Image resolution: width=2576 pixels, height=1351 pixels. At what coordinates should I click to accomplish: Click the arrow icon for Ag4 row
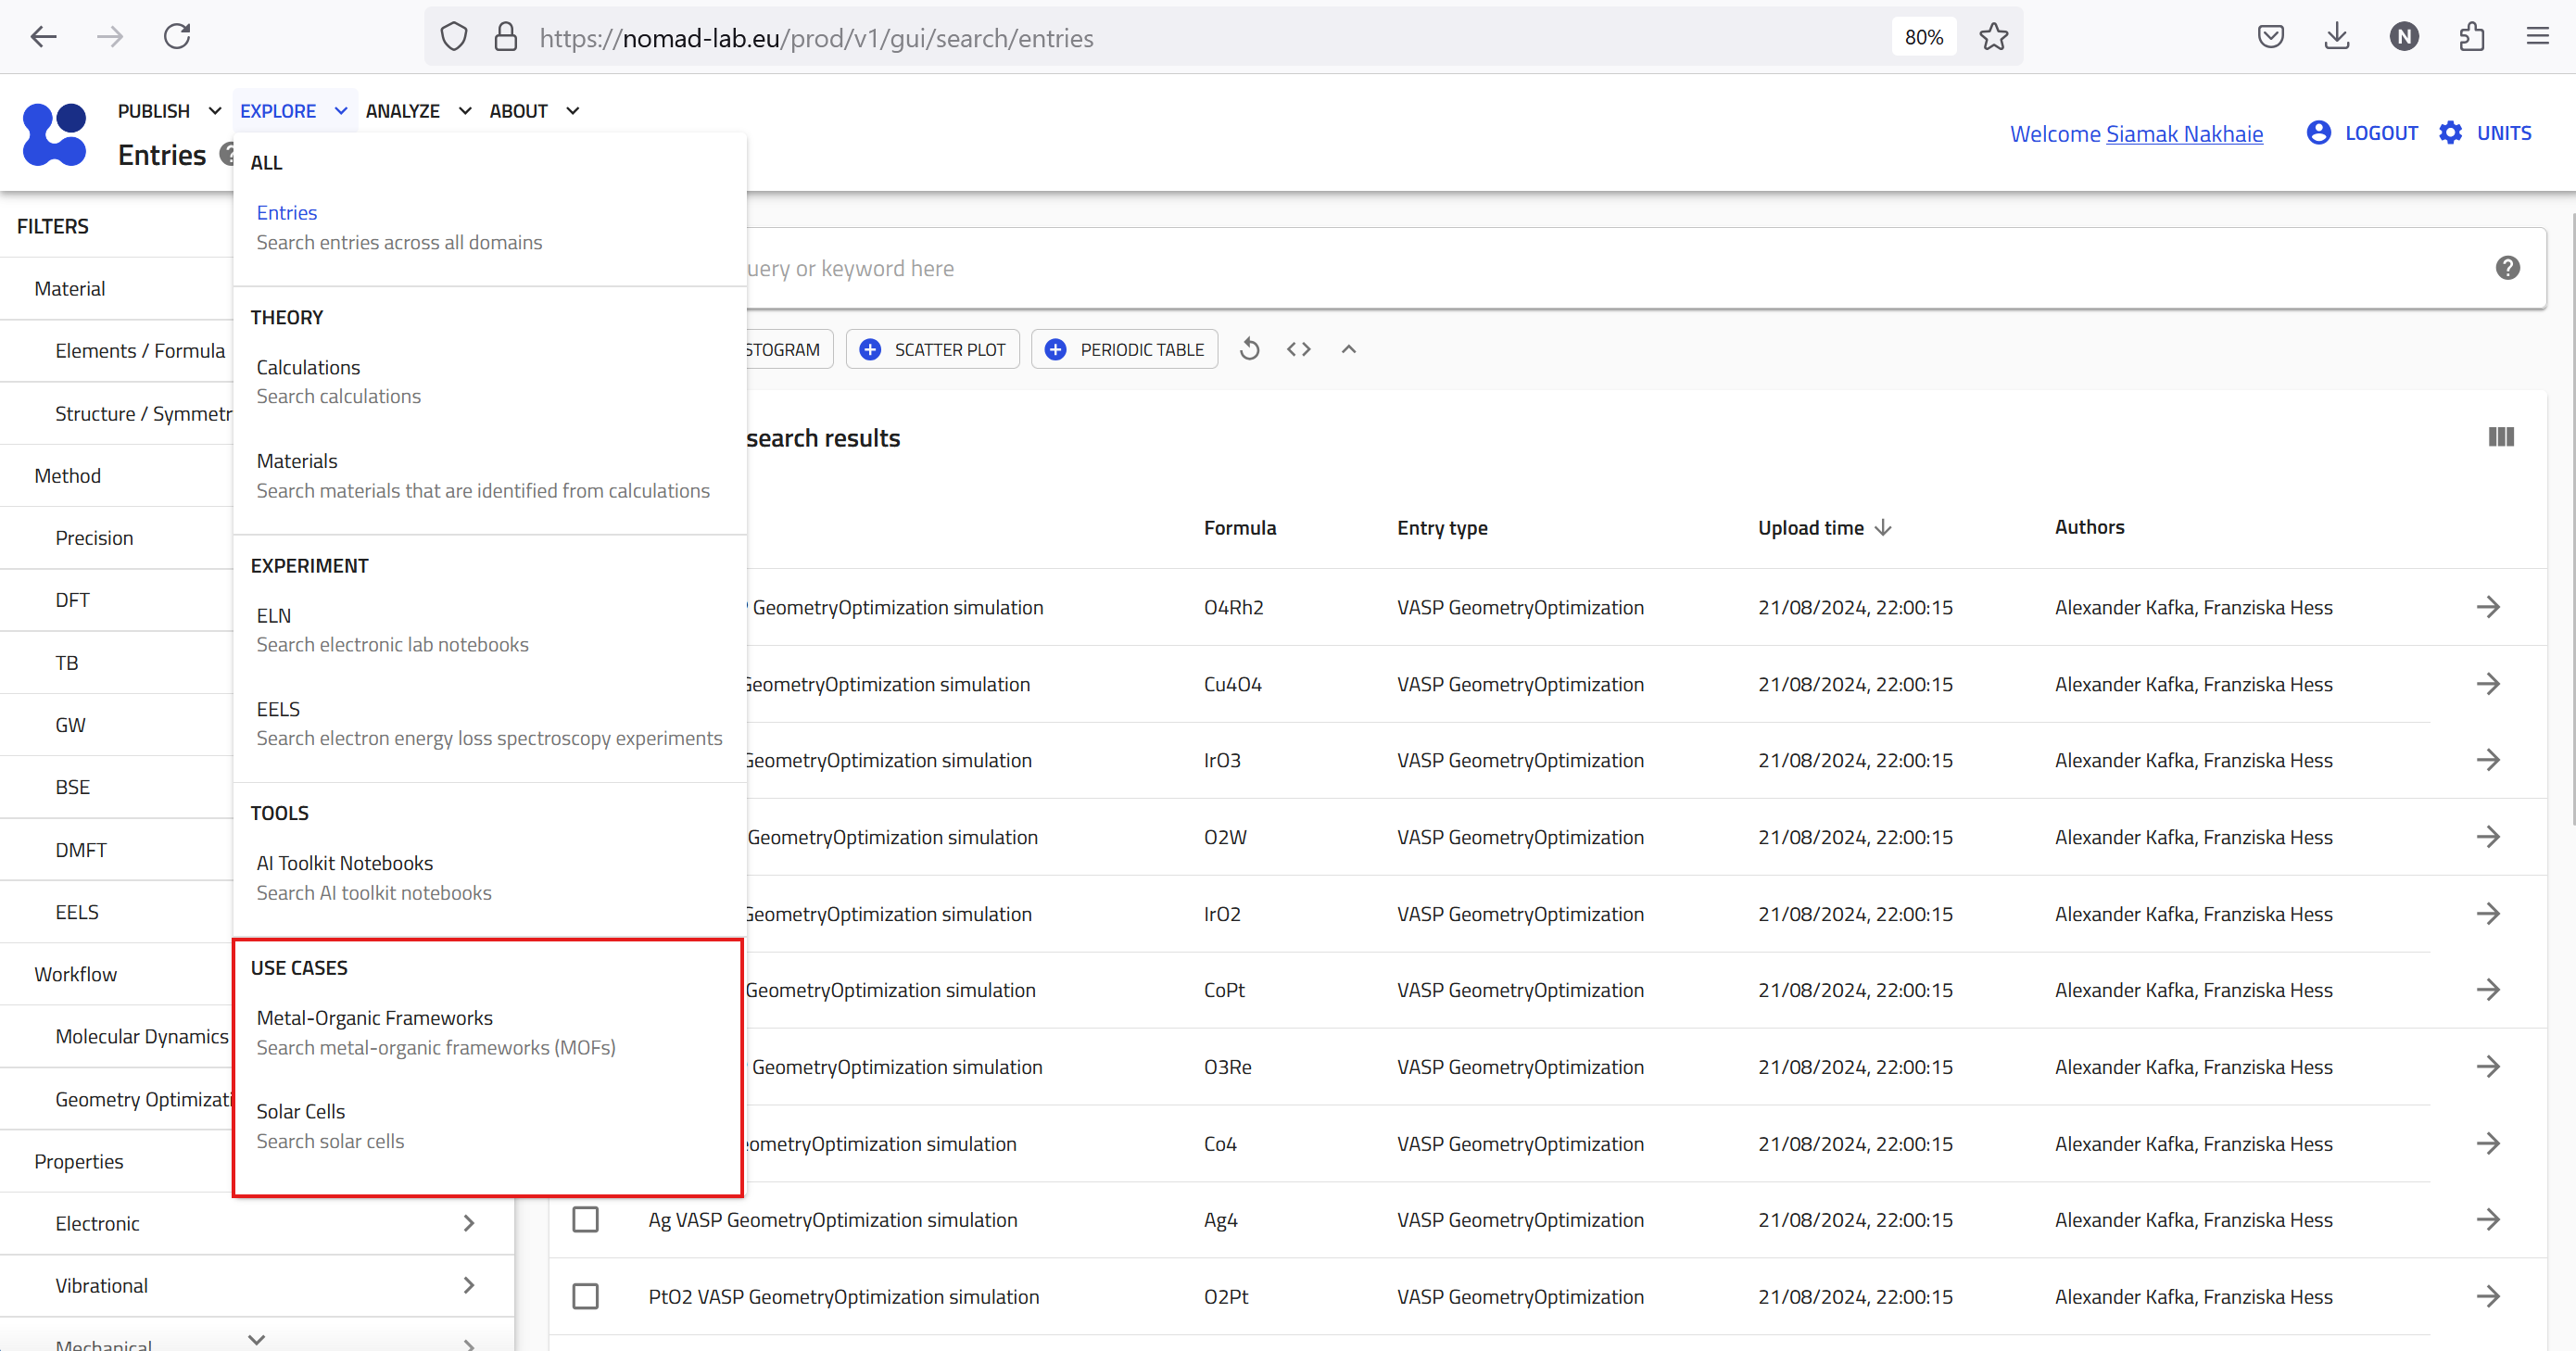point(2488,1220)
